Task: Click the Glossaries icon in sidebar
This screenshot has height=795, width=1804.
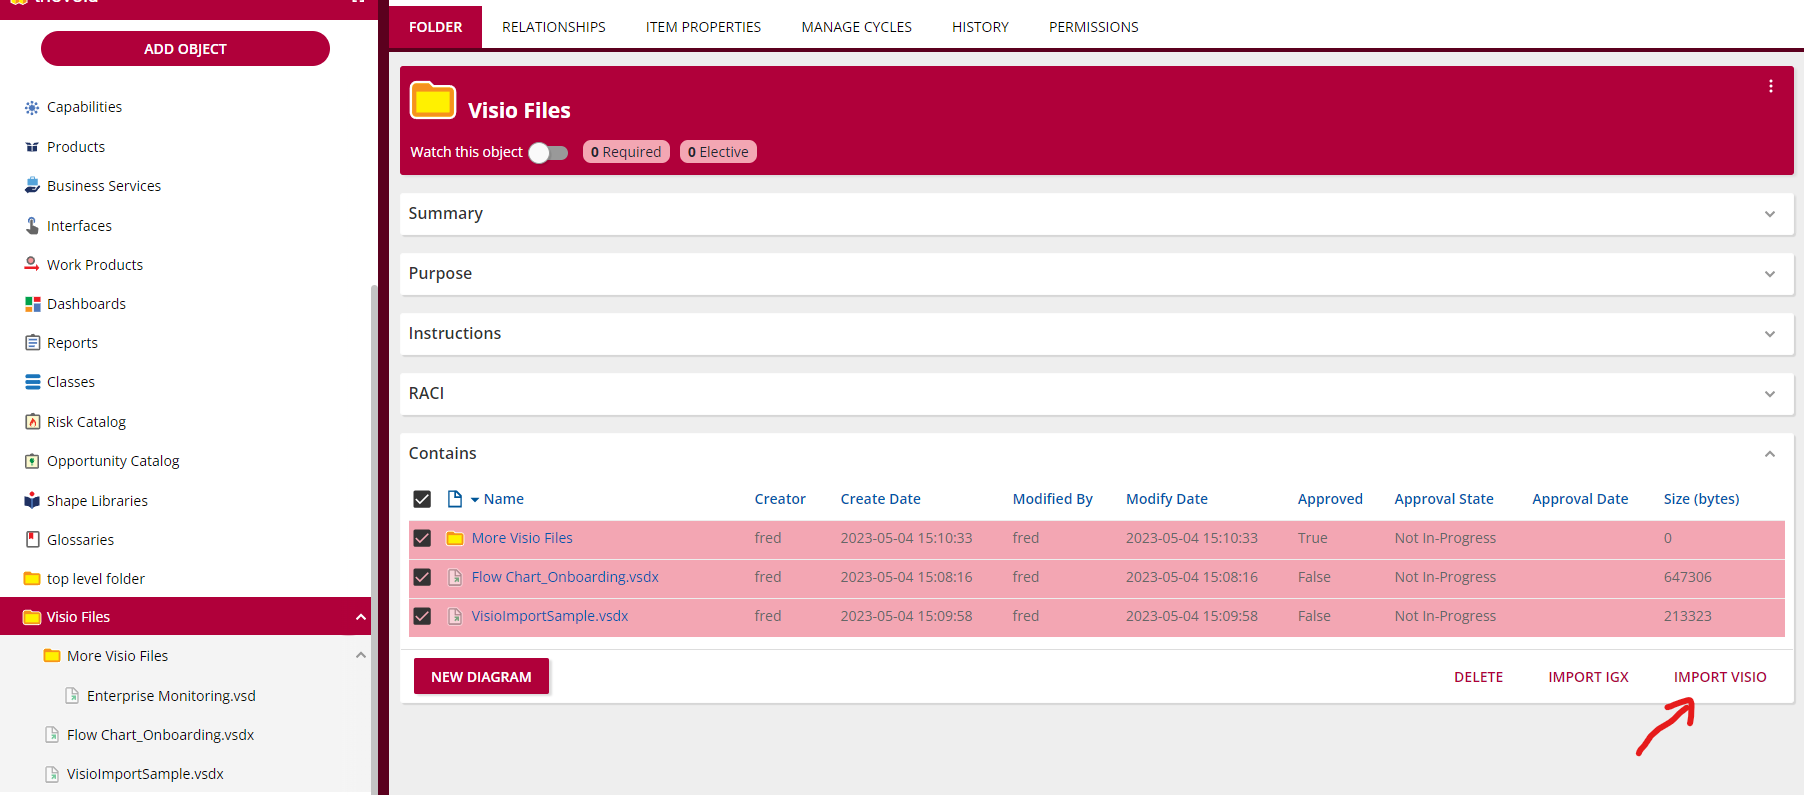Action: tap(32, 540)
